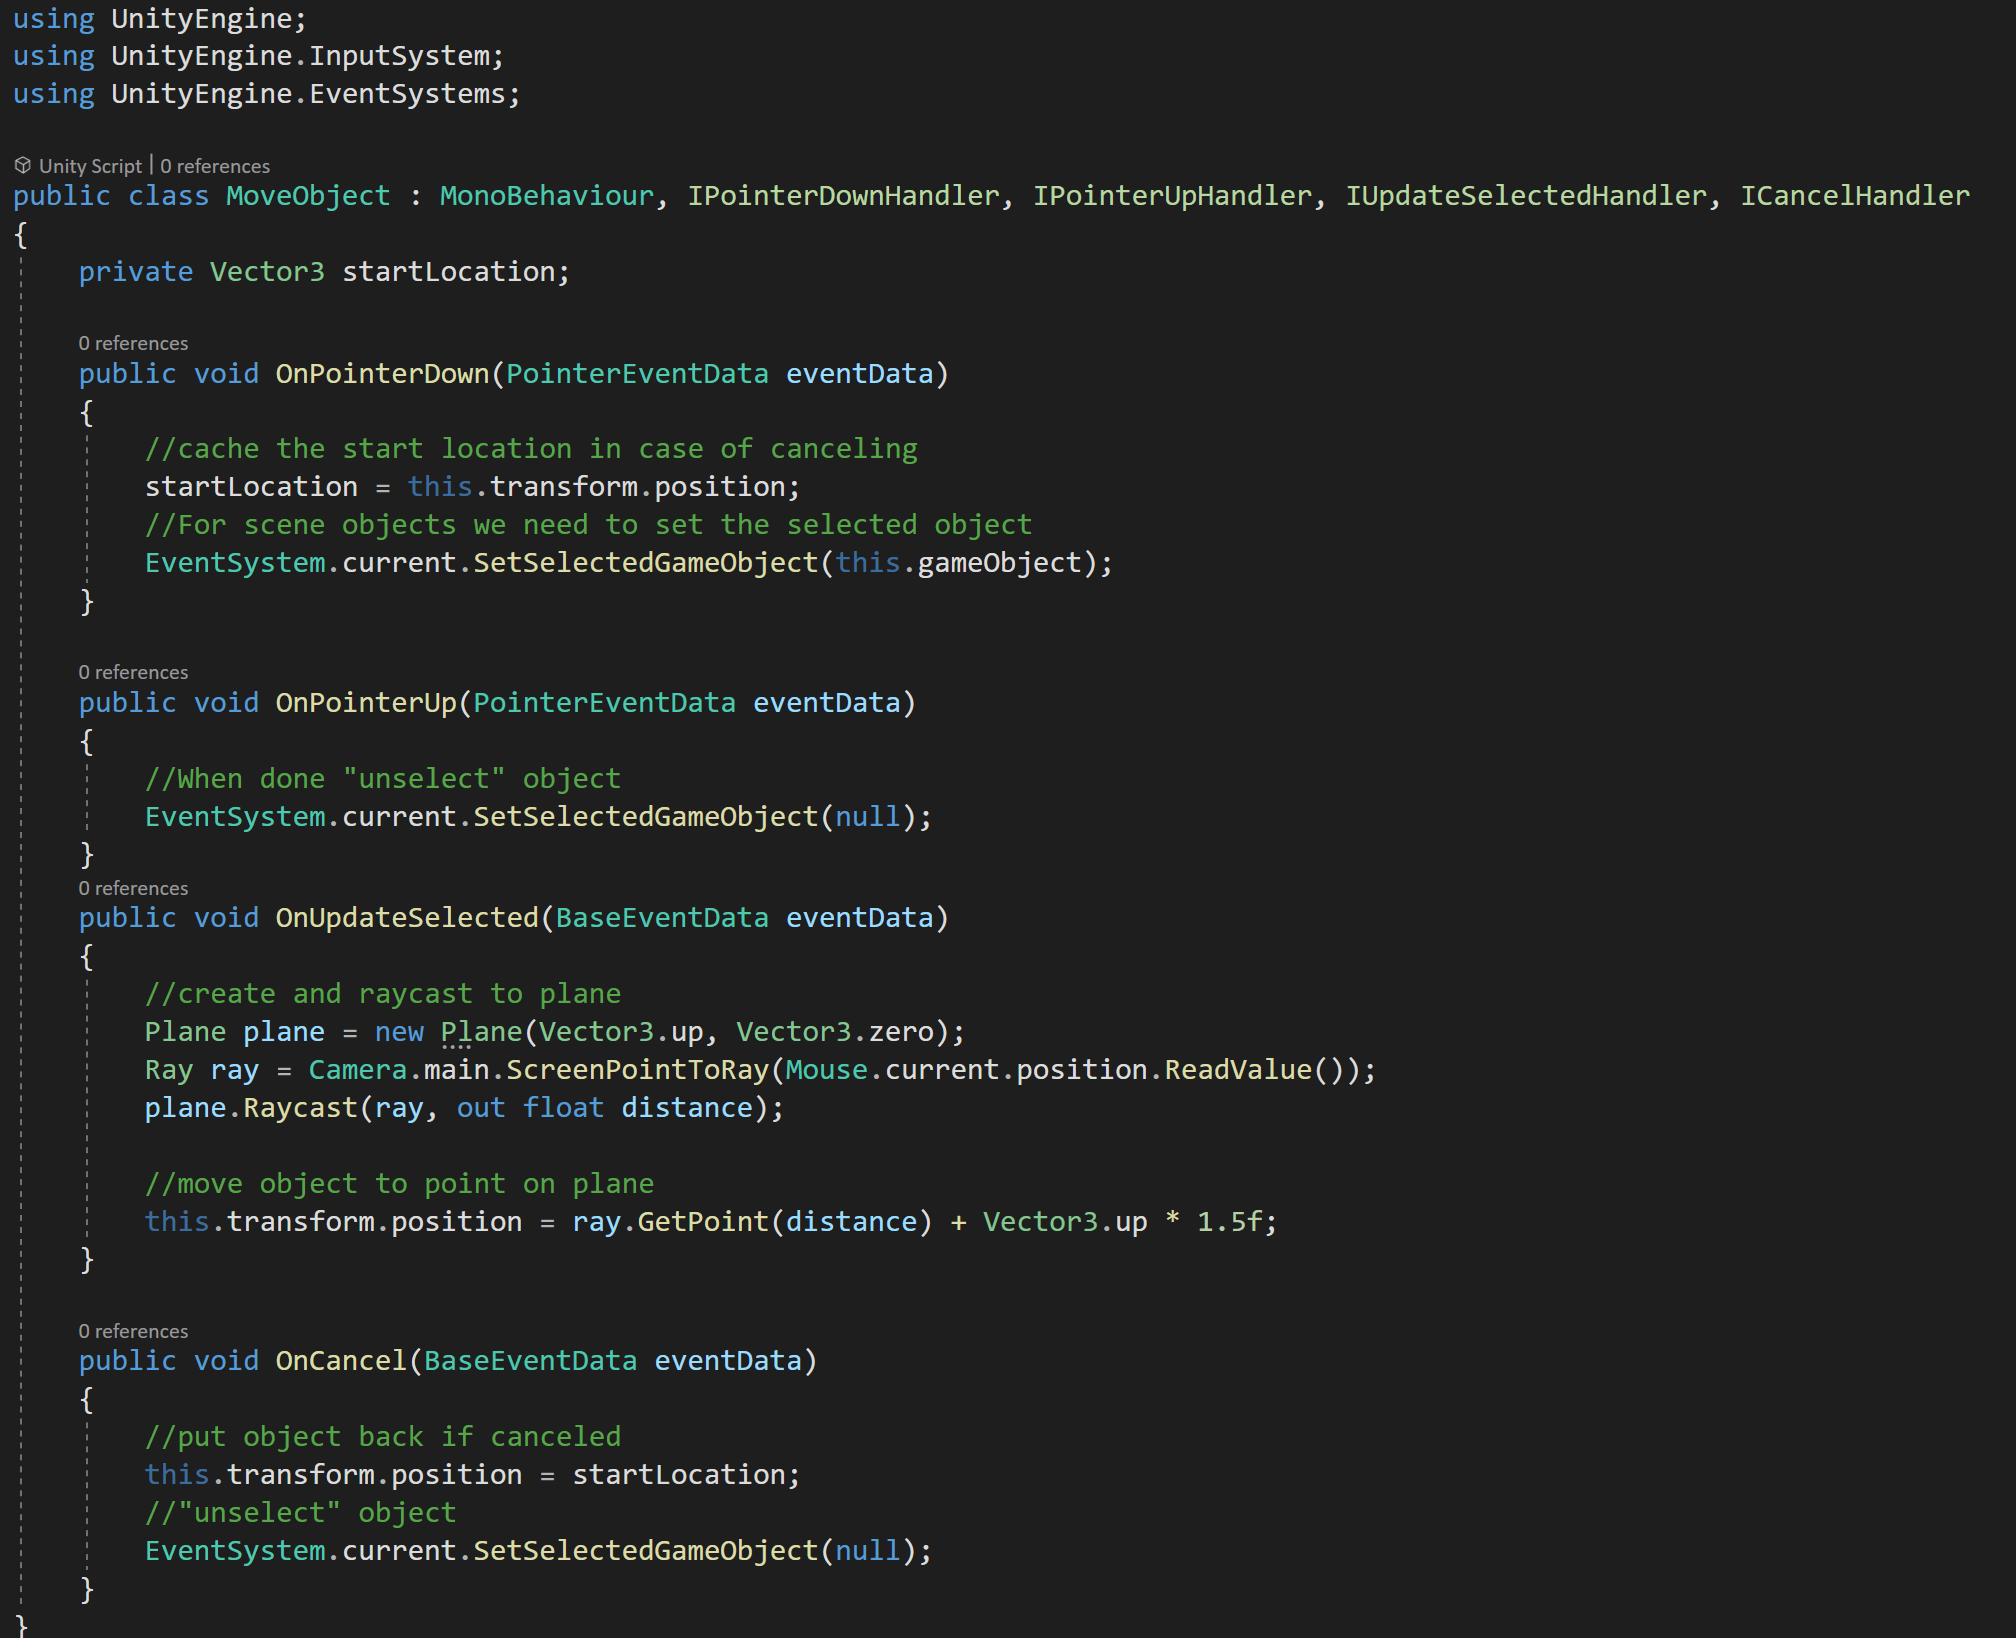Open "0 references" above OnPointerDown method
Screen dimensions: 2016x1638
tap(133, 342)
